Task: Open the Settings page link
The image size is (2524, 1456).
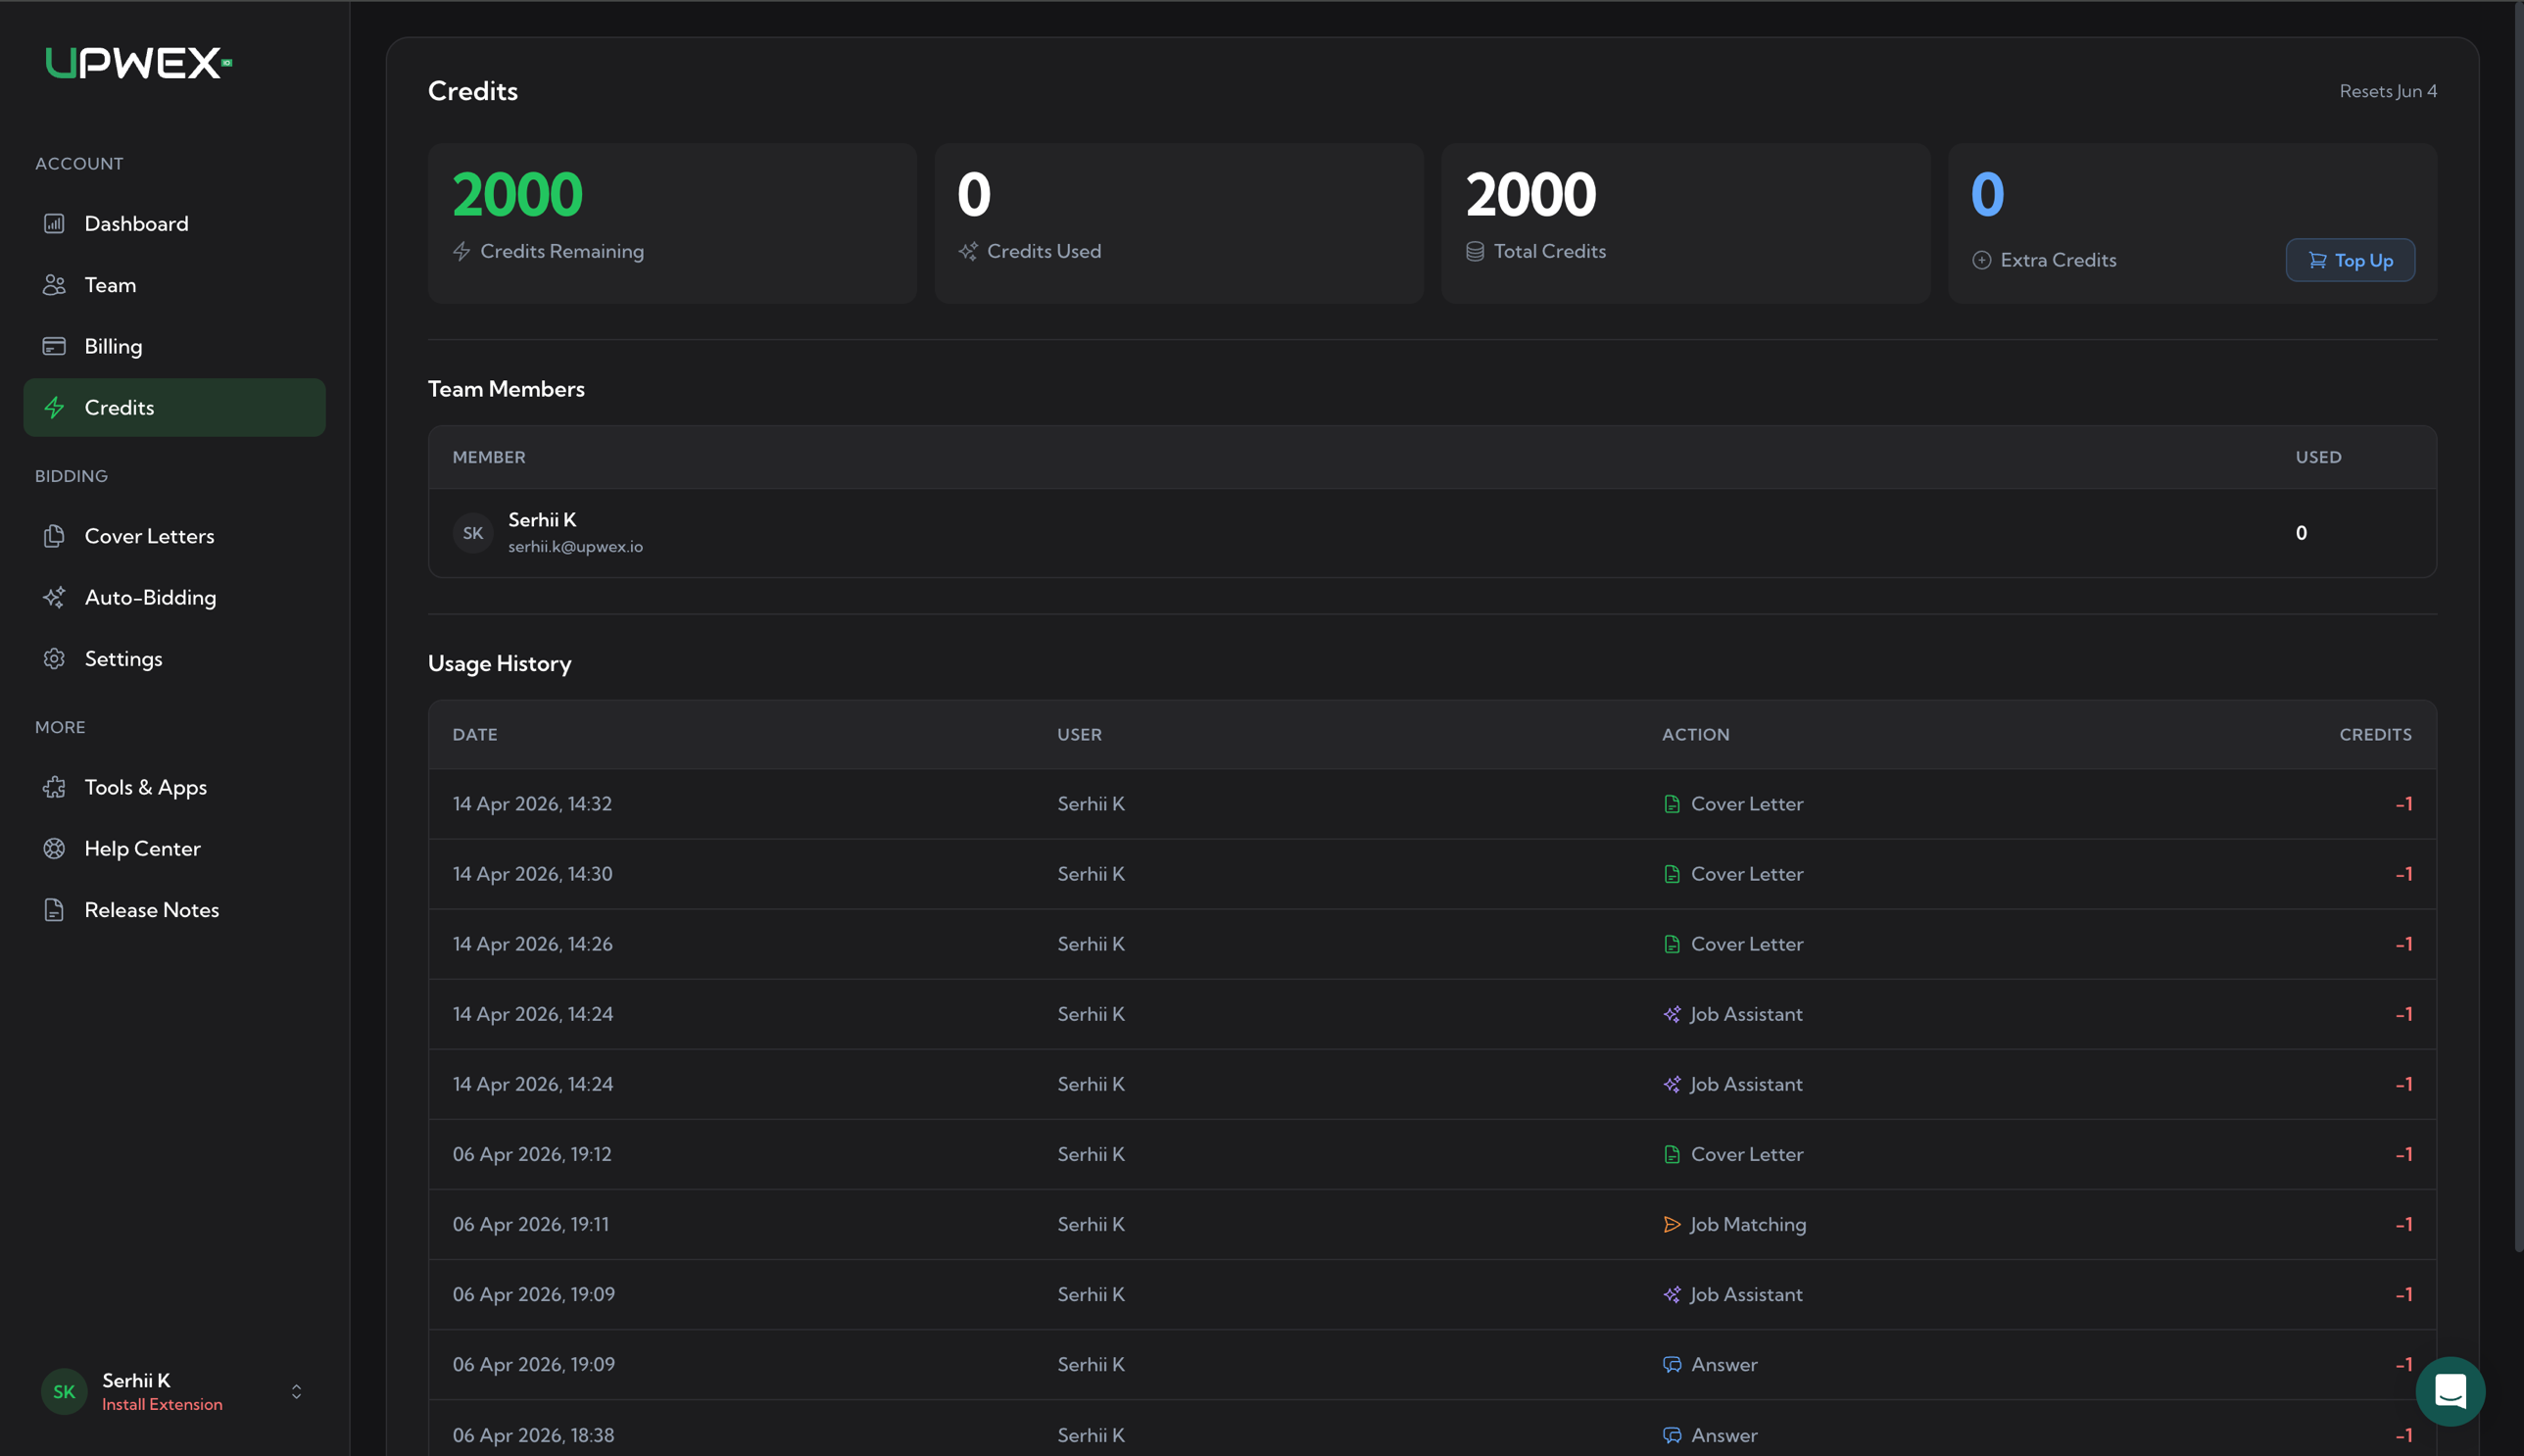Action: 174,658
